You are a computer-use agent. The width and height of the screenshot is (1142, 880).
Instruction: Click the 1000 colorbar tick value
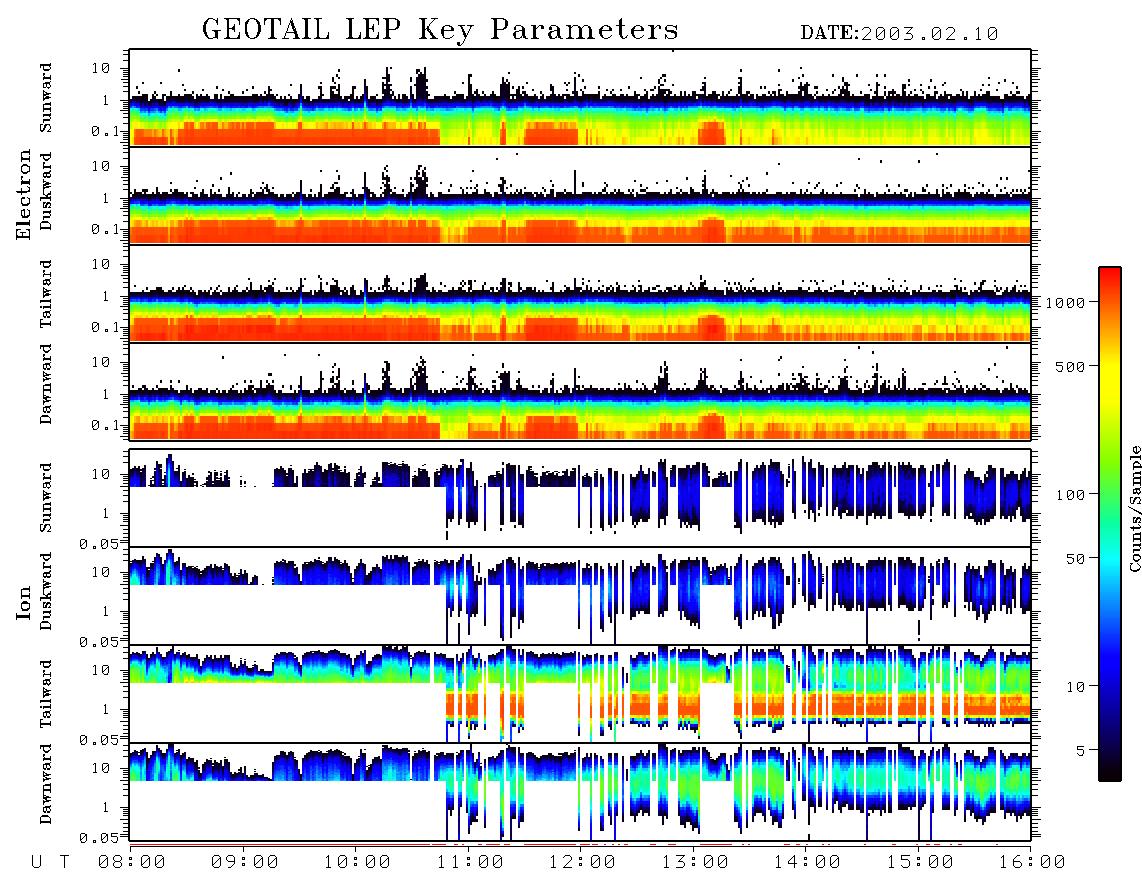point(1065,302)
